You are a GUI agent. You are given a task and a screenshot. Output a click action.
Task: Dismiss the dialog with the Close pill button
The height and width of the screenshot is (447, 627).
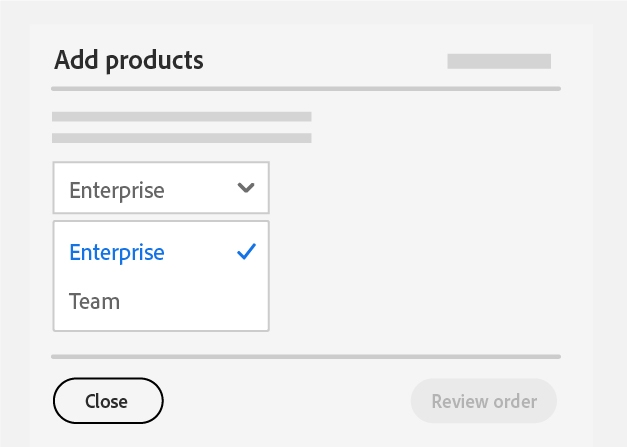pyautogui.click(x=107, y=402)
